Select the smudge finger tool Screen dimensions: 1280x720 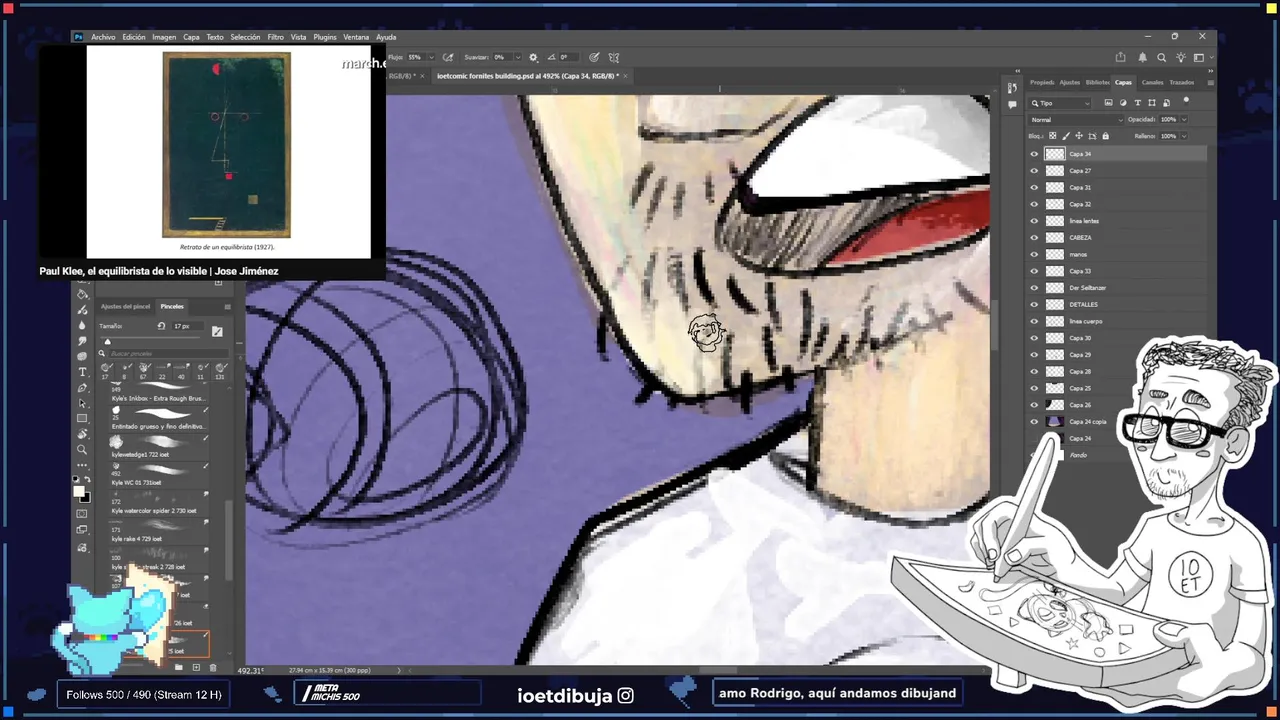[x=82, y=341]
